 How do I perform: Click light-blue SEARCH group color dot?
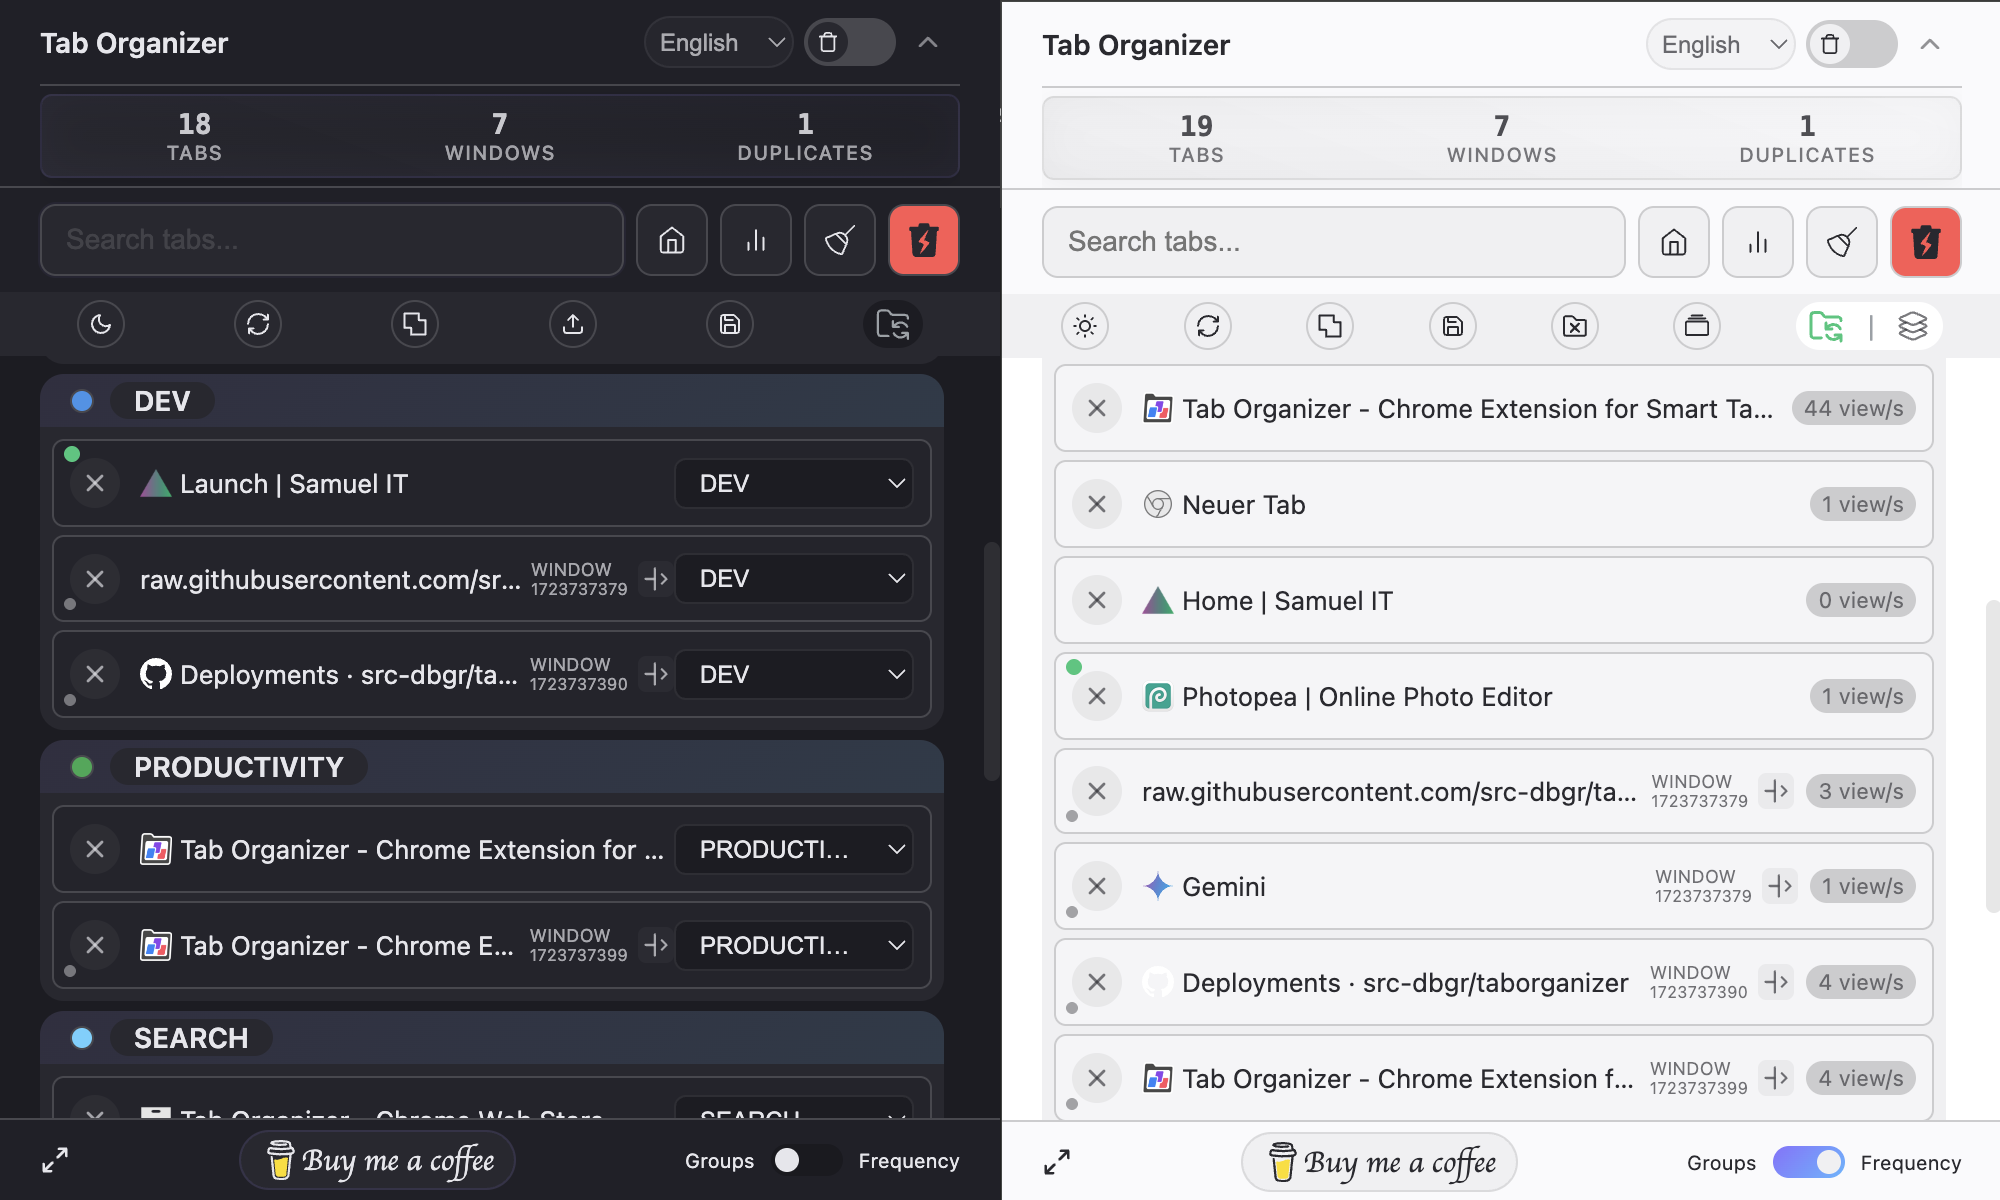tap(82, 1038)
